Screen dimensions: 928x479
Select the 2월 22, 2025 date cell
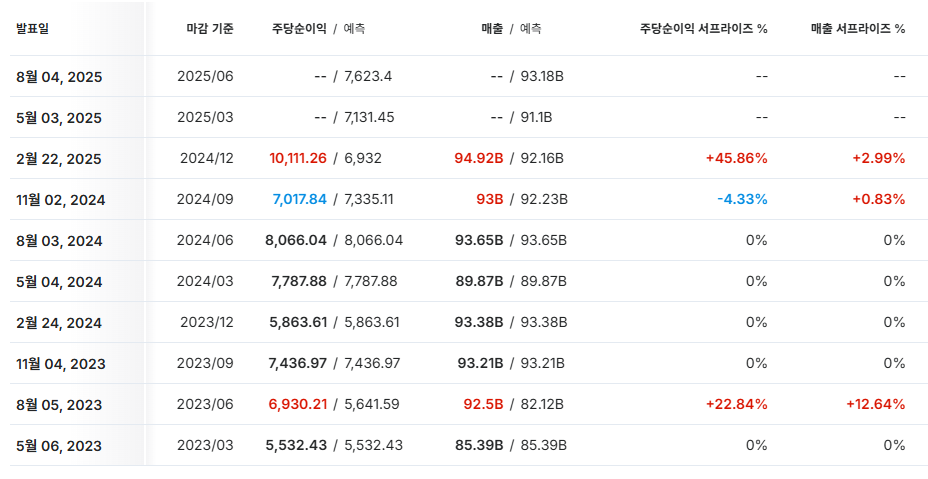[x=59, y=159]
